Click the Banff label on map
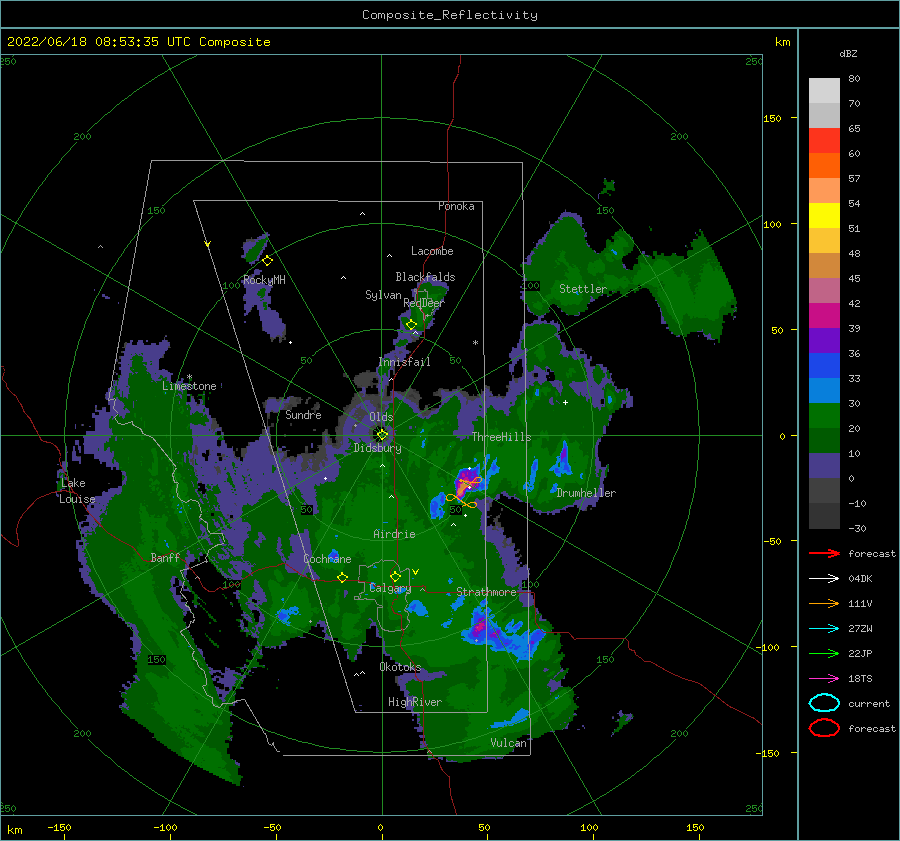This screenshot has width=900, height=841. 165,557
